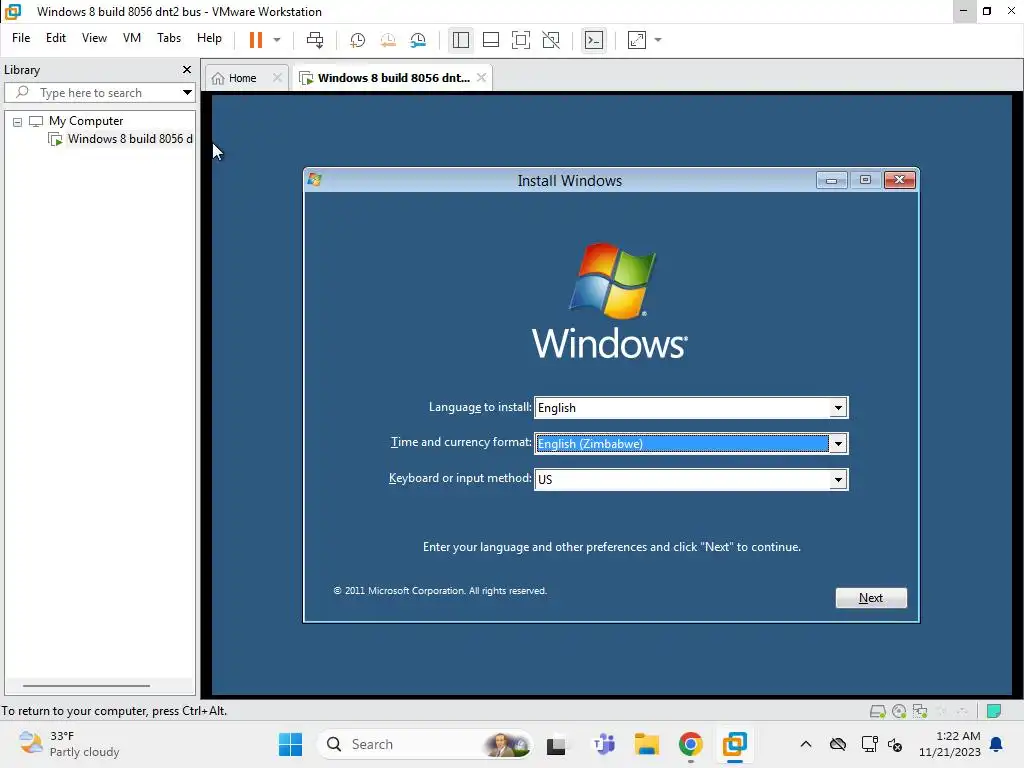Viewport: 1024px width, 768px height.
Task: Open File Explorer from the taskbar
Action: pos(647,744)
